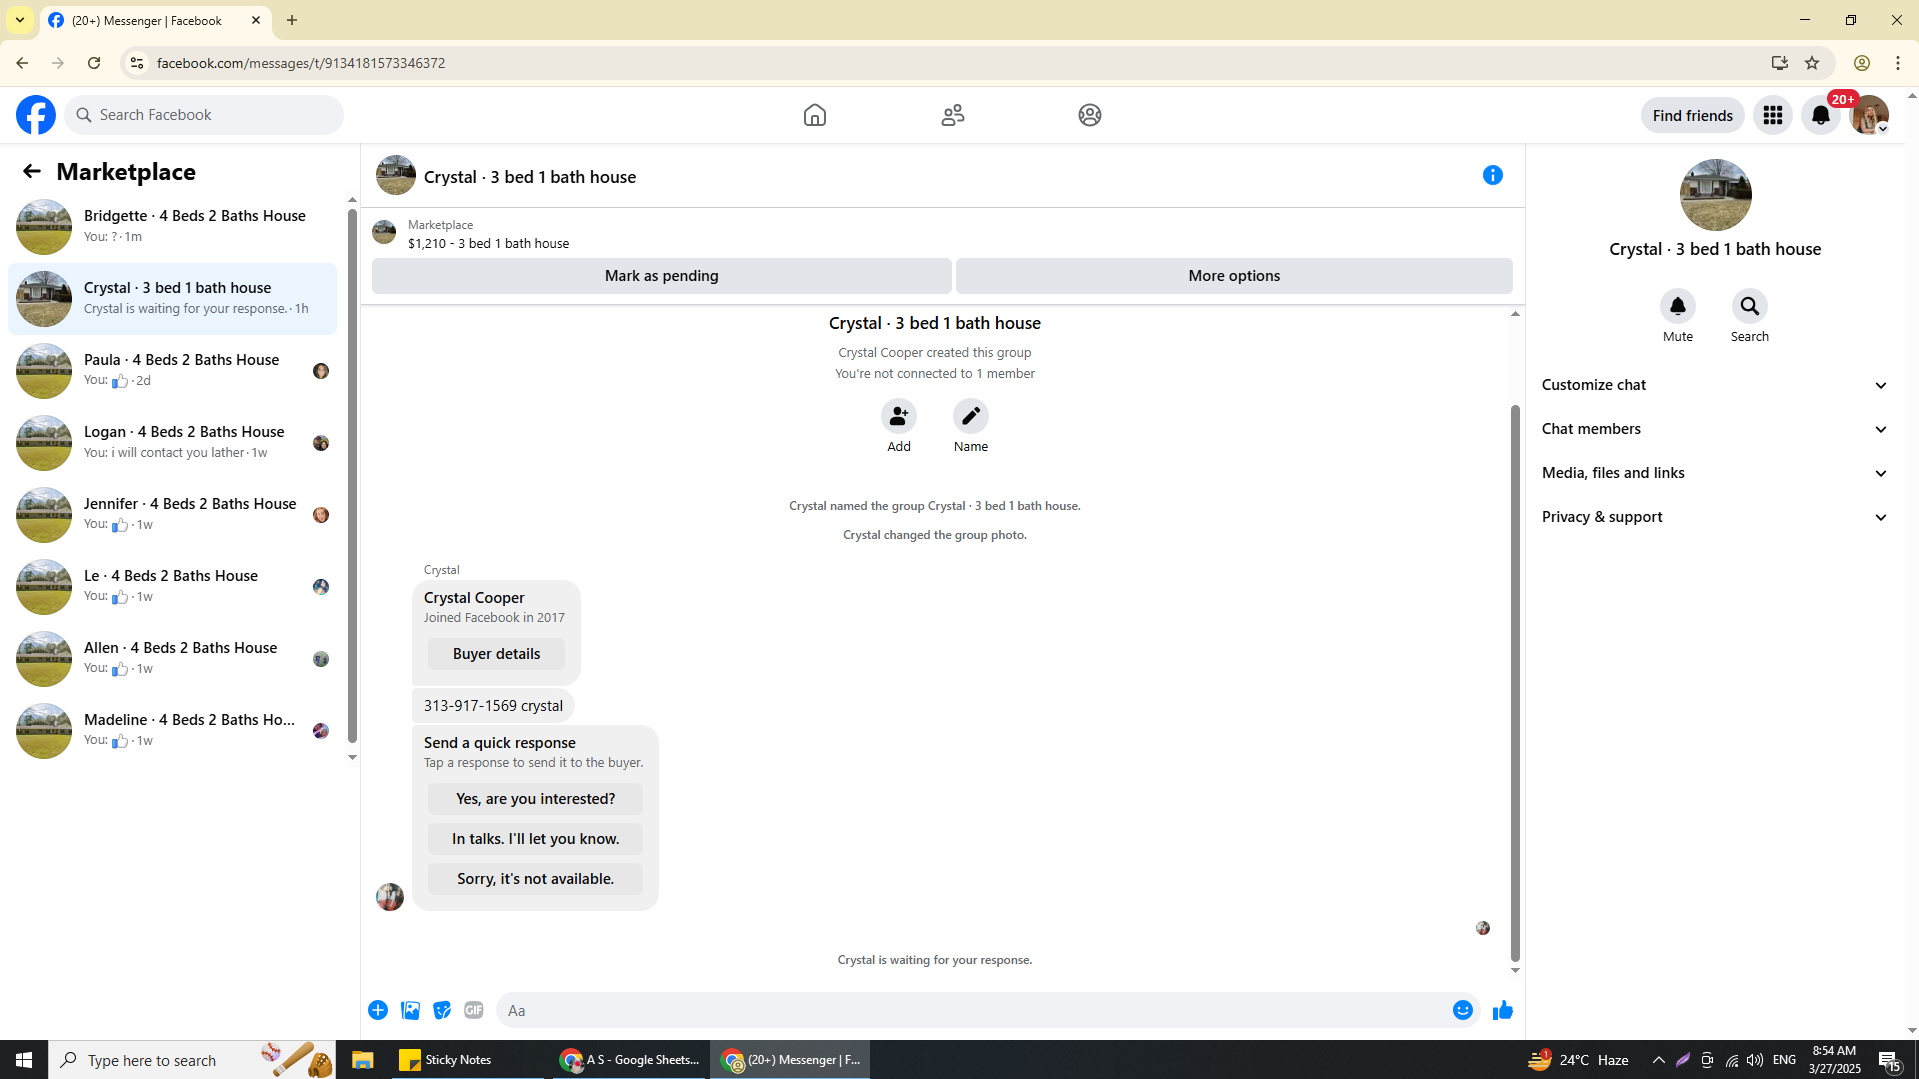
Task: Open the Friends icon in top navigation
Action: 953,115
